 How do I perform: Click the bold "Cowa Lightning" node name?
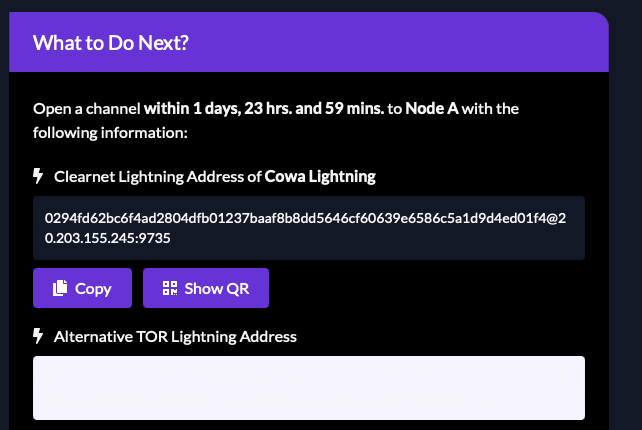point(320,177)
